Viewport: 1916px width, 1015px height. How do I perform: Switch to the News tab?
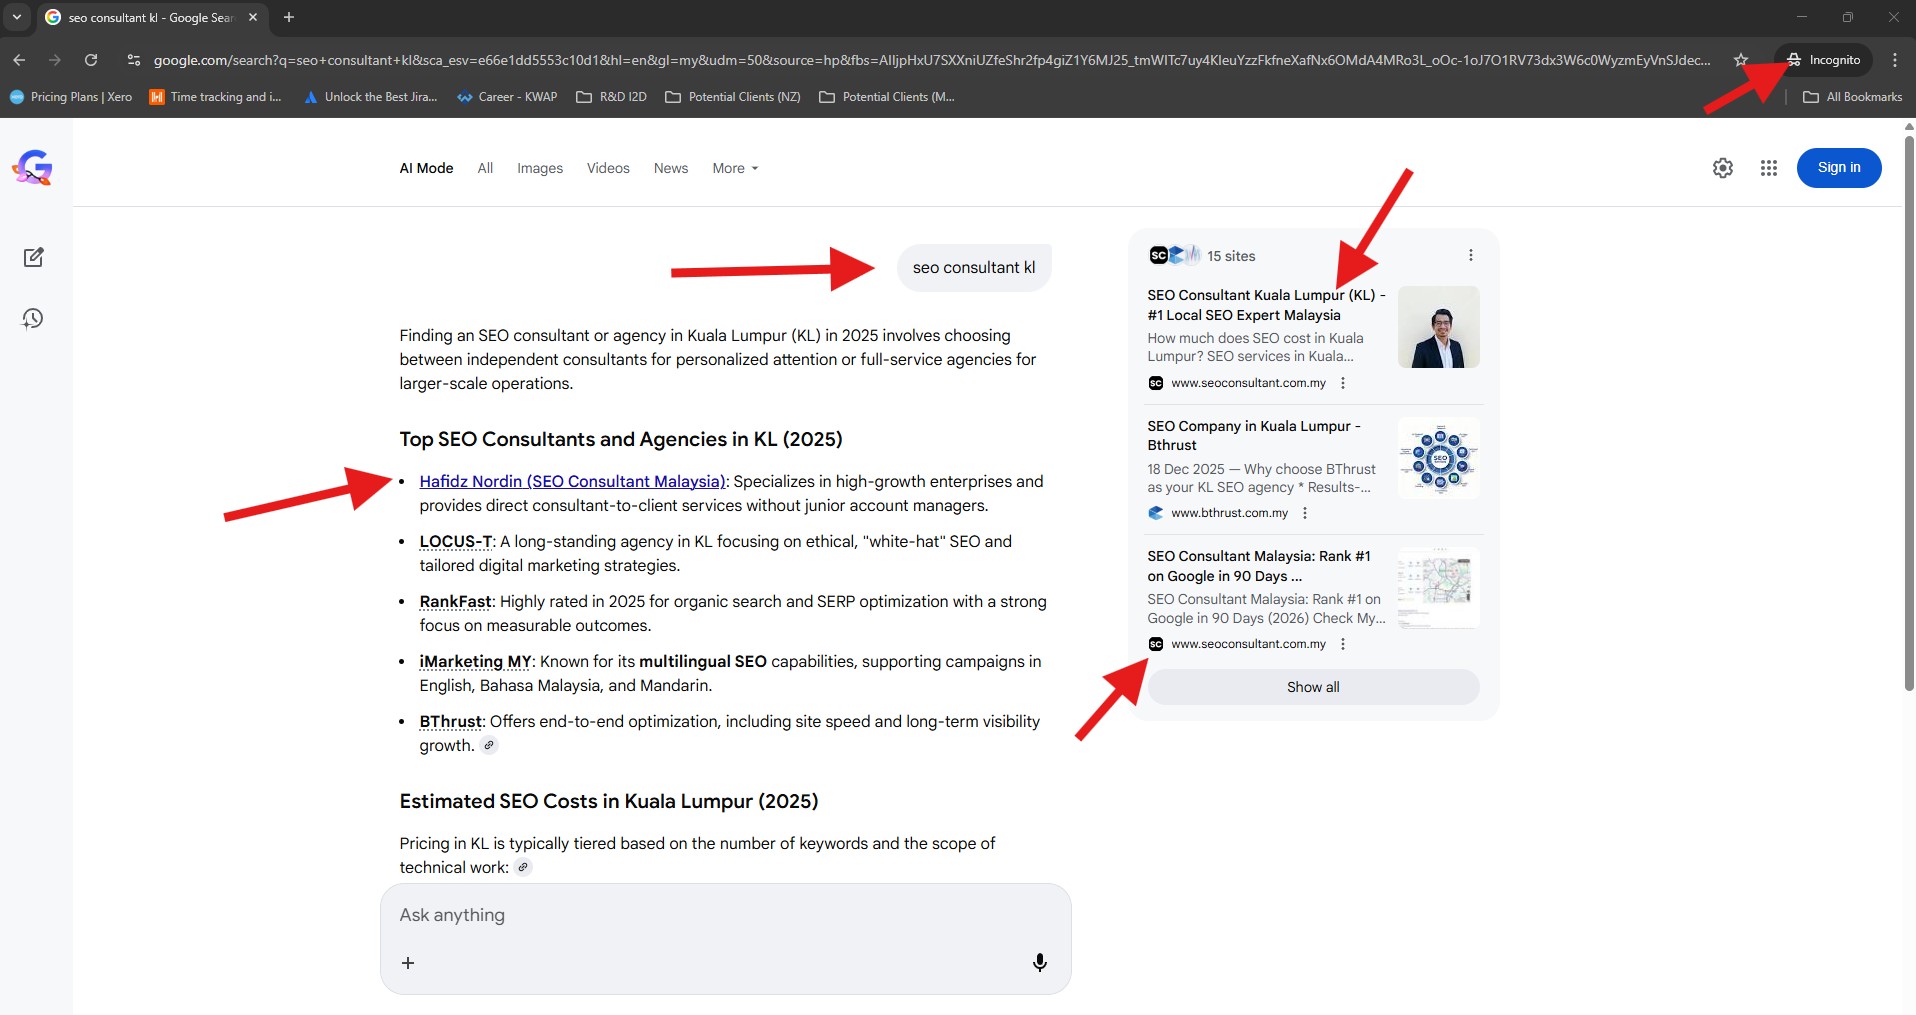tap(671, 168)
